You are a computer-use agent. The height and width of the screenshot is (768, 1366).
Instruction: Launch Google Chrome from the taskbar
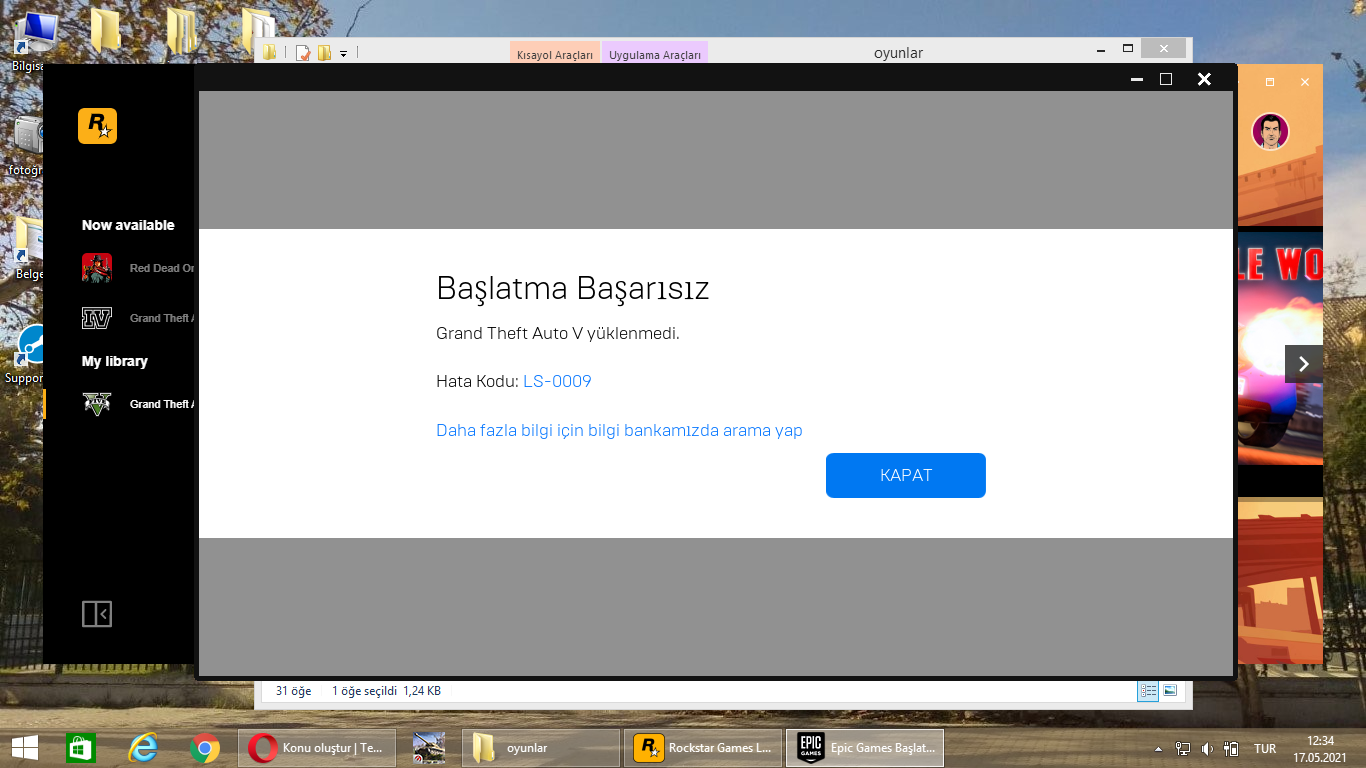[205, 747]
